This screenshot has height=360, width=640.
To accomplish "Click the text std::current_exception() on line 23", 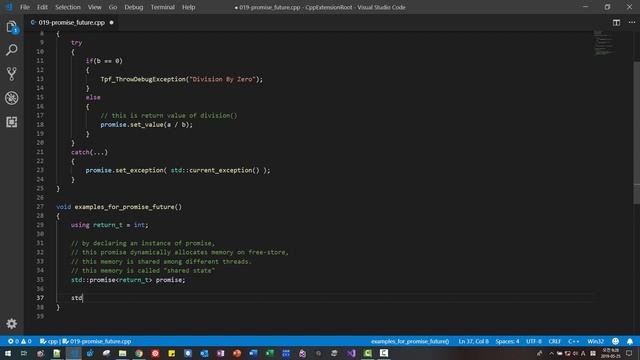I will pos(215,170).
